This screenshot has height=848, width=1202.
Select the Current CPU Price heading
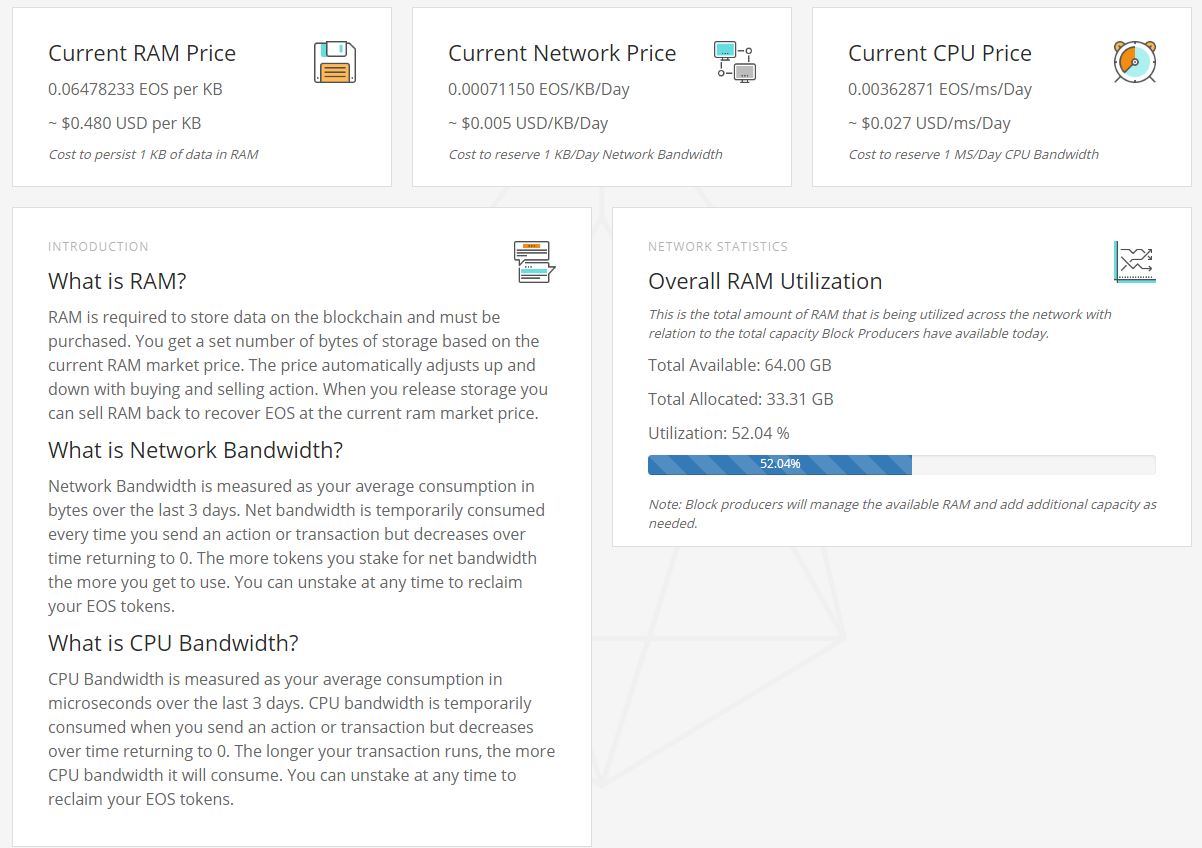[940, 53]
